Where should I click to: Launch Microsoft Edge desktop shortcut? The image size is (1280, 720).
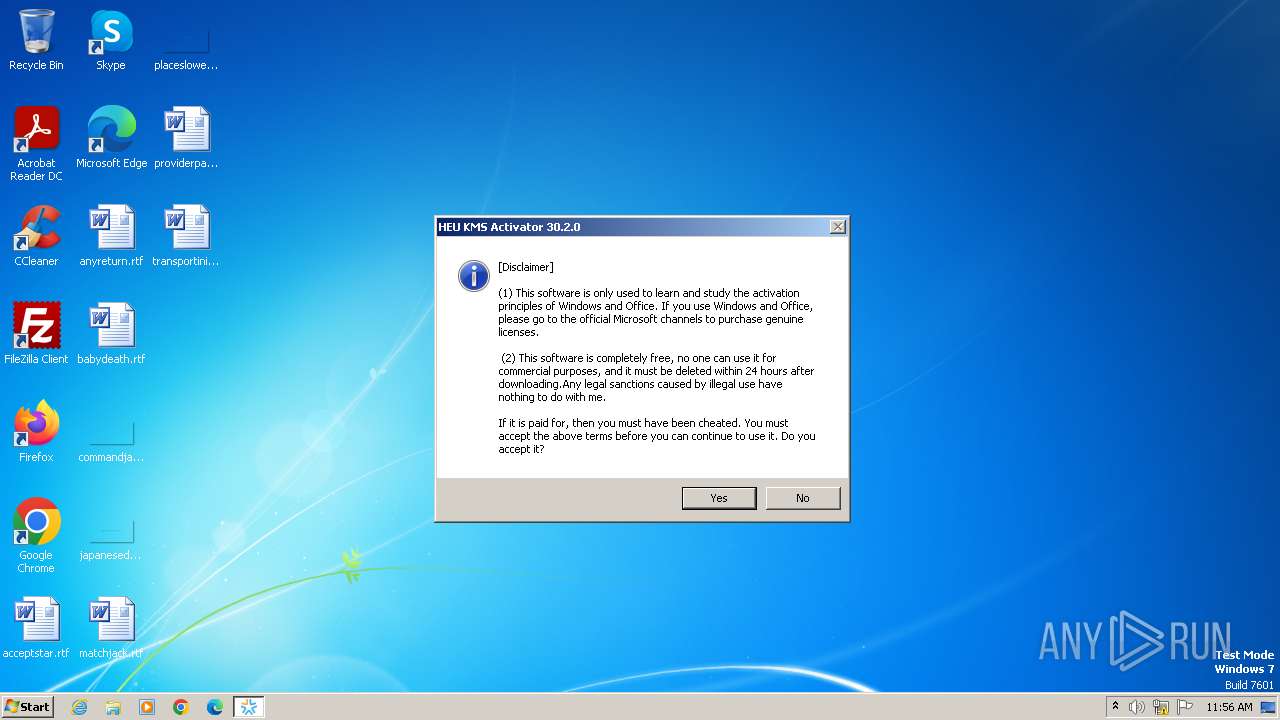point(111,138)
